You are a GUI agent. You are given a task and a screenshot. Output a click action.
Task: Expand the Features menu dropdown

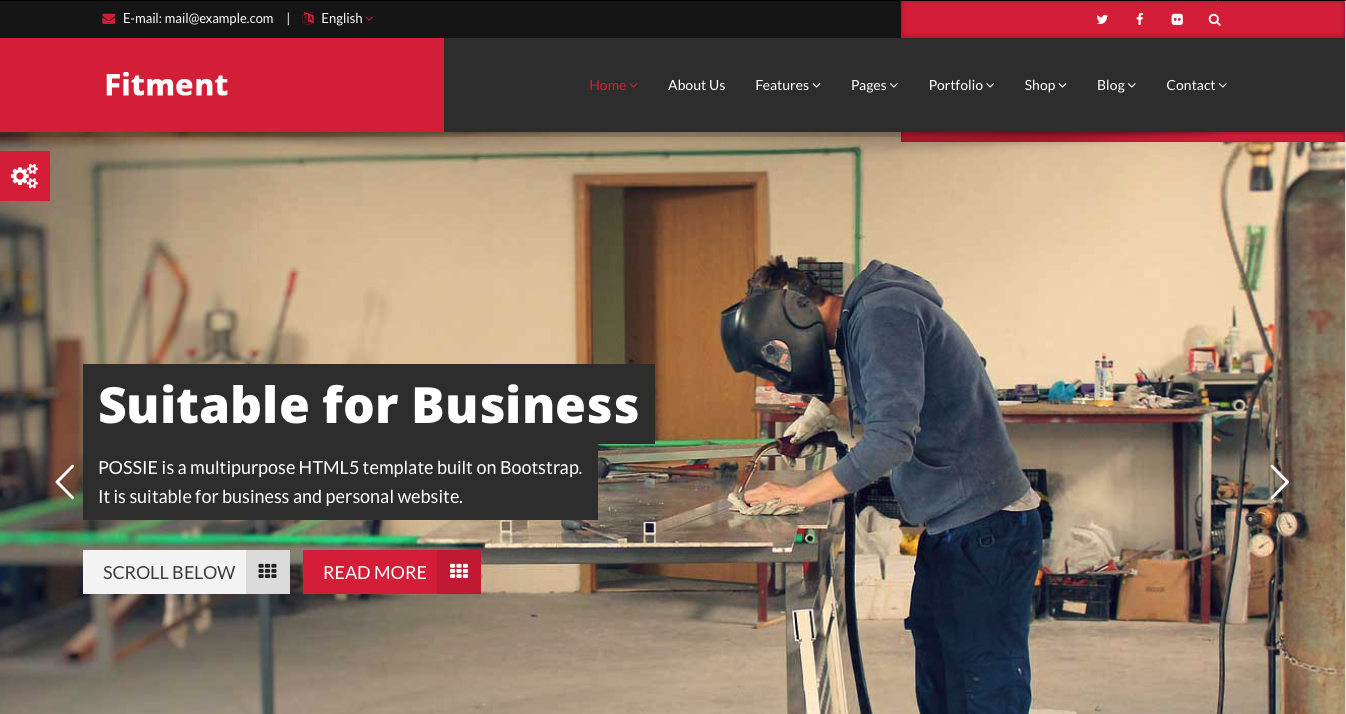coord(788,85)
